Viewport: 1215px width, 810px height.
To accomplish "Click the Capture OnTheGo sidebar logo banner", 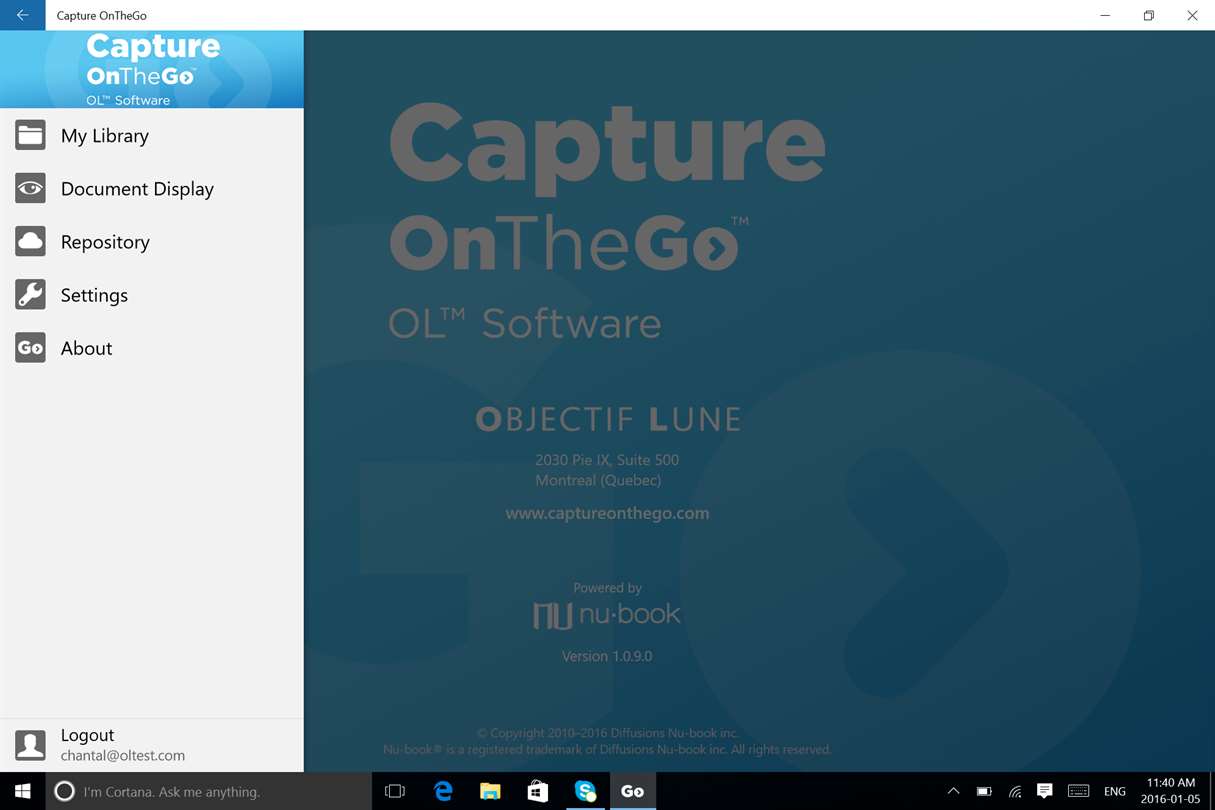I will pos(152,69).
